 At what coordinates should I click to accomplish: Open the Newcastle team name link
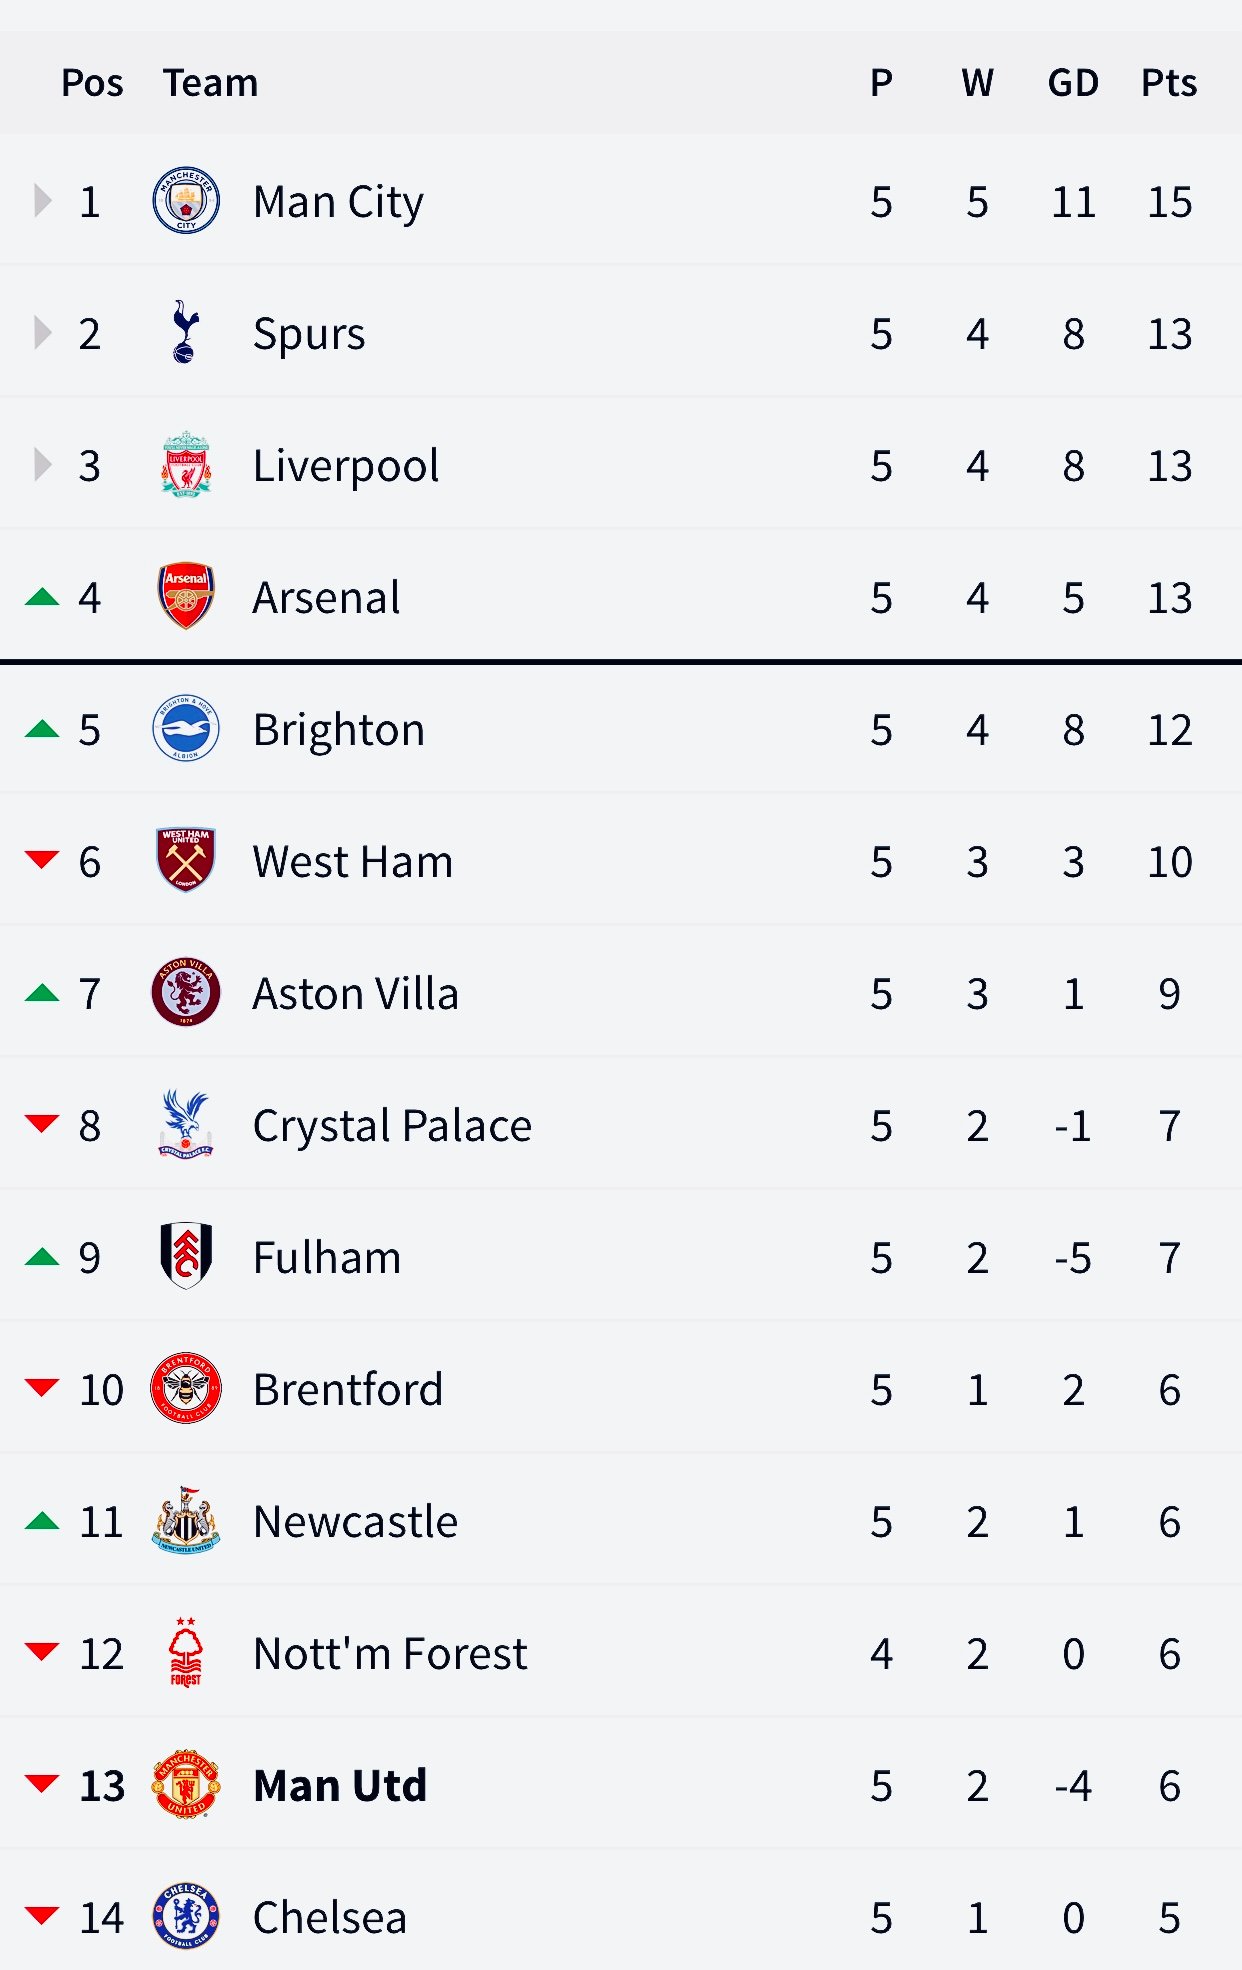pyautogui.click(x=356, y=1521)
